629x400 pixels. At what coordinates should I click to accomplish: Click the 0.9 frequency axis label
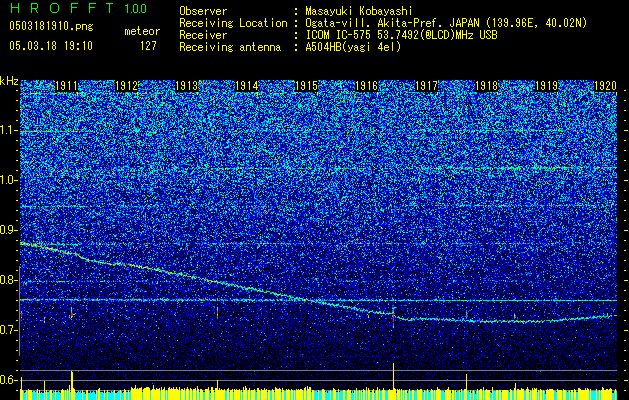coord(9,230)
